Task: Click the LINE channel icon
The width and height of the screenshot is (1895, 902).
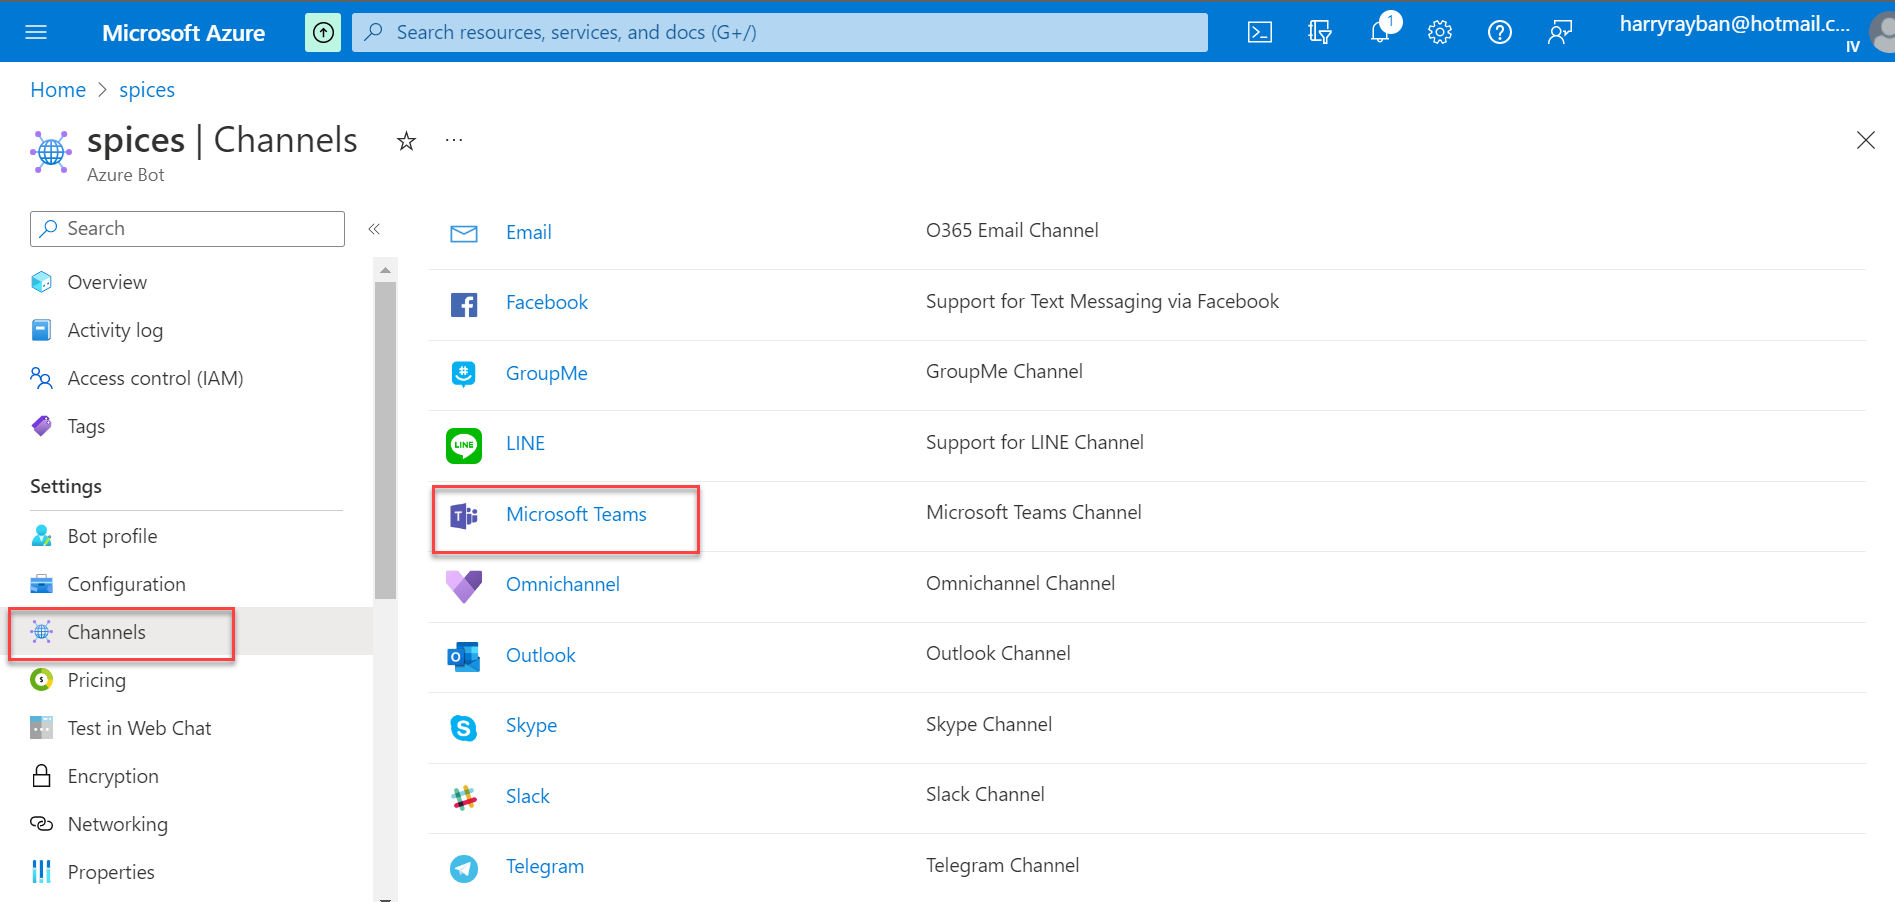Action: pyautogui.click(x=464, y=445)
